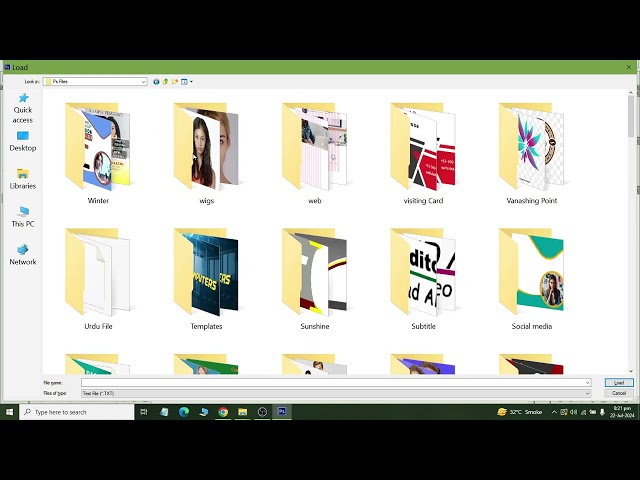640x480 pixels.
Task: Select the visiting Card folder
Action: click(x=423, y=153)
